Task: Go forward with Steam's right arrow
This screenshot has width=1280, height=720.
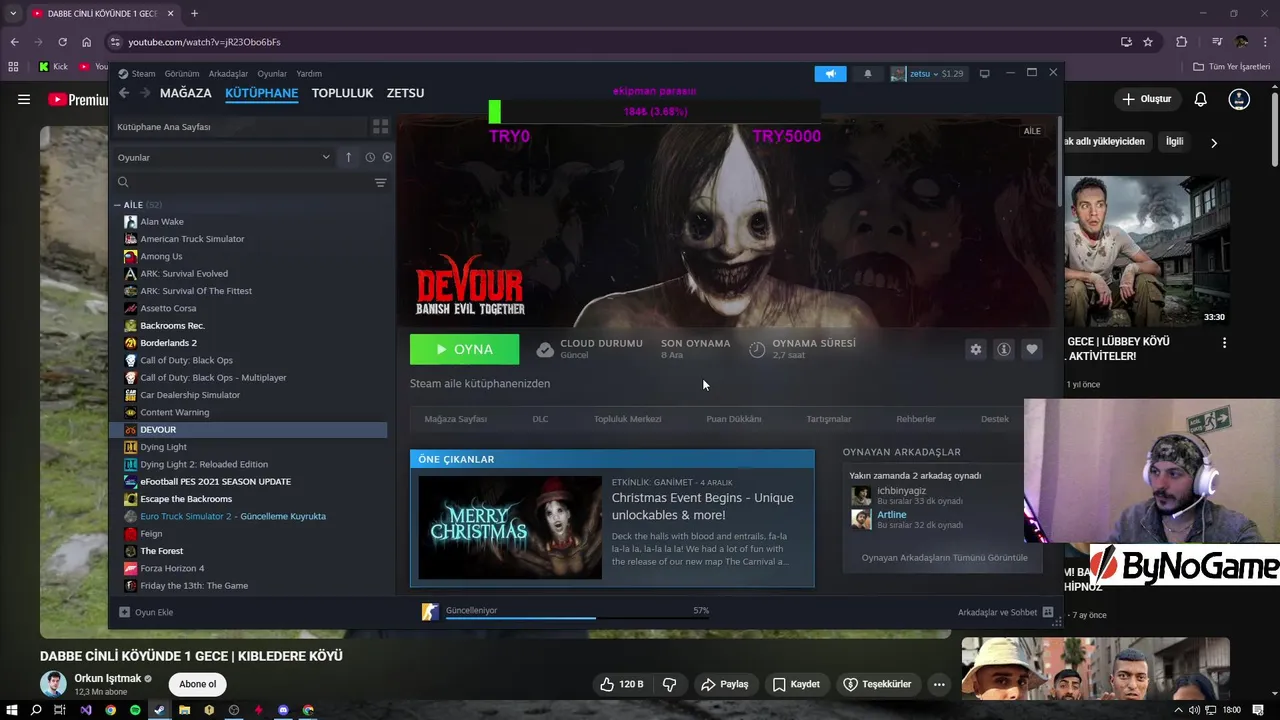Action: [x=145, y=93]
